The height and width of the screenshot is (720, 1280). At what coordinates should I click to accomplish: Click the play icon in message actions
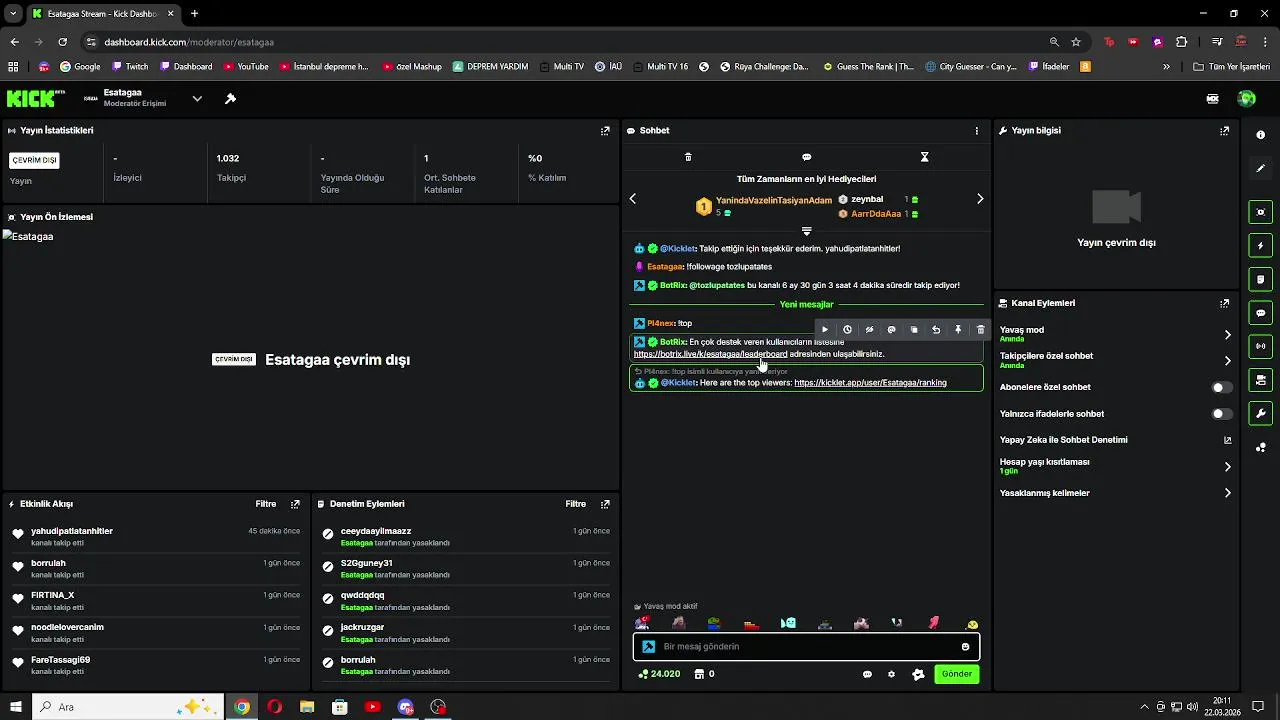(825, 329)
